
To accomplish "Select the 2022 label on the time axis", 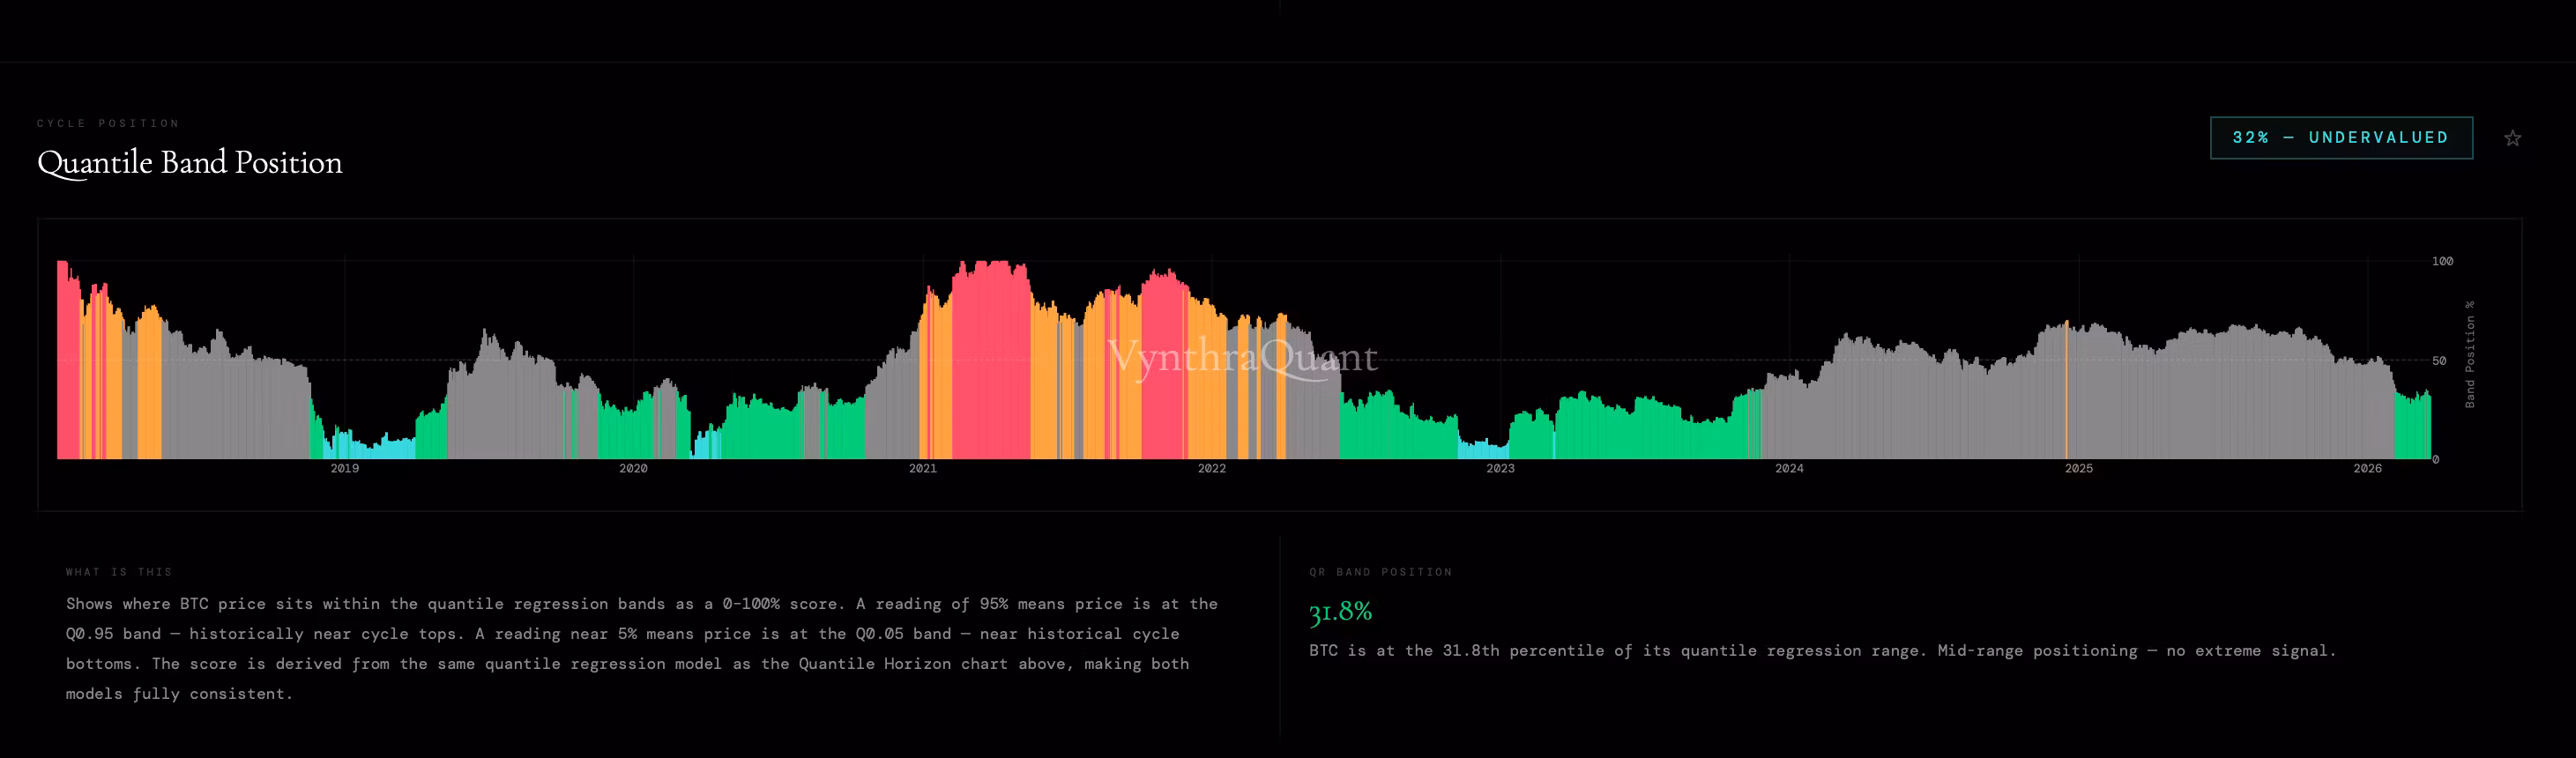I will click(x=1211, y=468).
